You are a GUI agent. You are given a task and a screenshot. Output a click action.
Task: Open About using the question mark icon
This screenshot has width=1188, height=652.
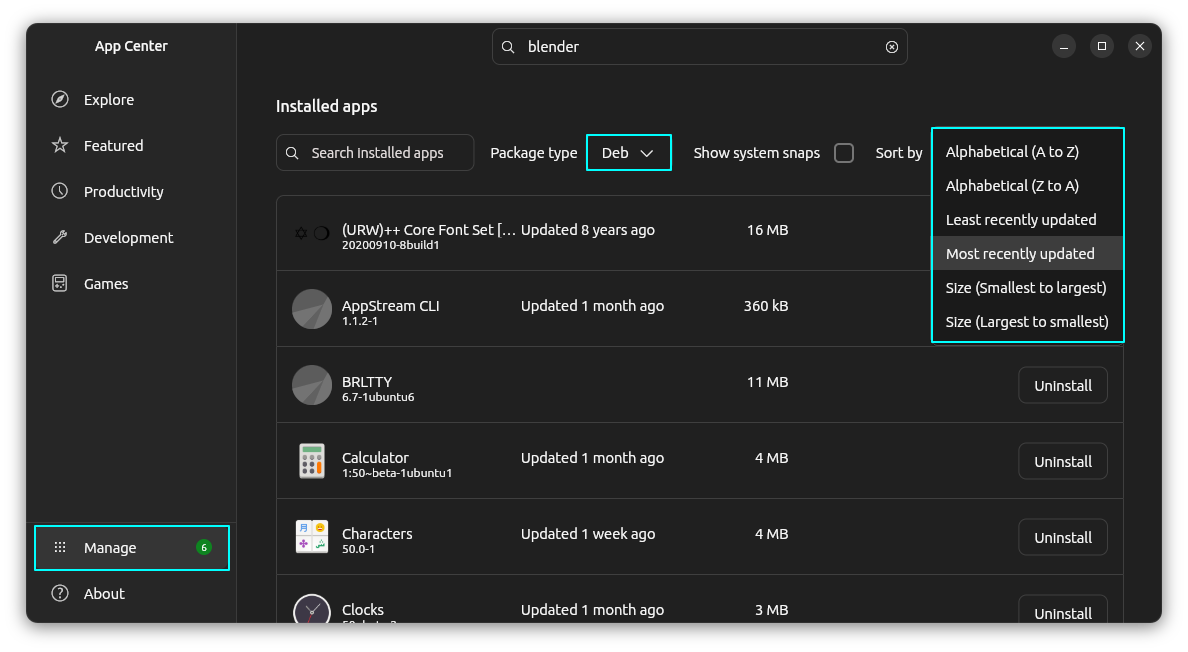click(61, 593)
